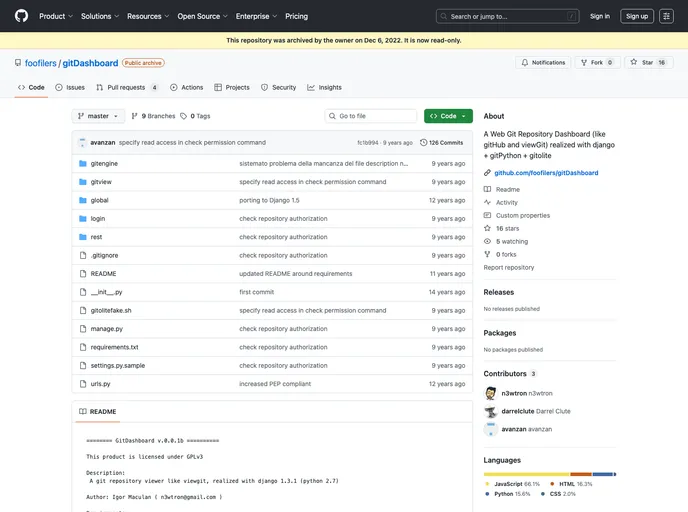Click the star icon in Star button

pyautogui.click(x=634, y=62)
